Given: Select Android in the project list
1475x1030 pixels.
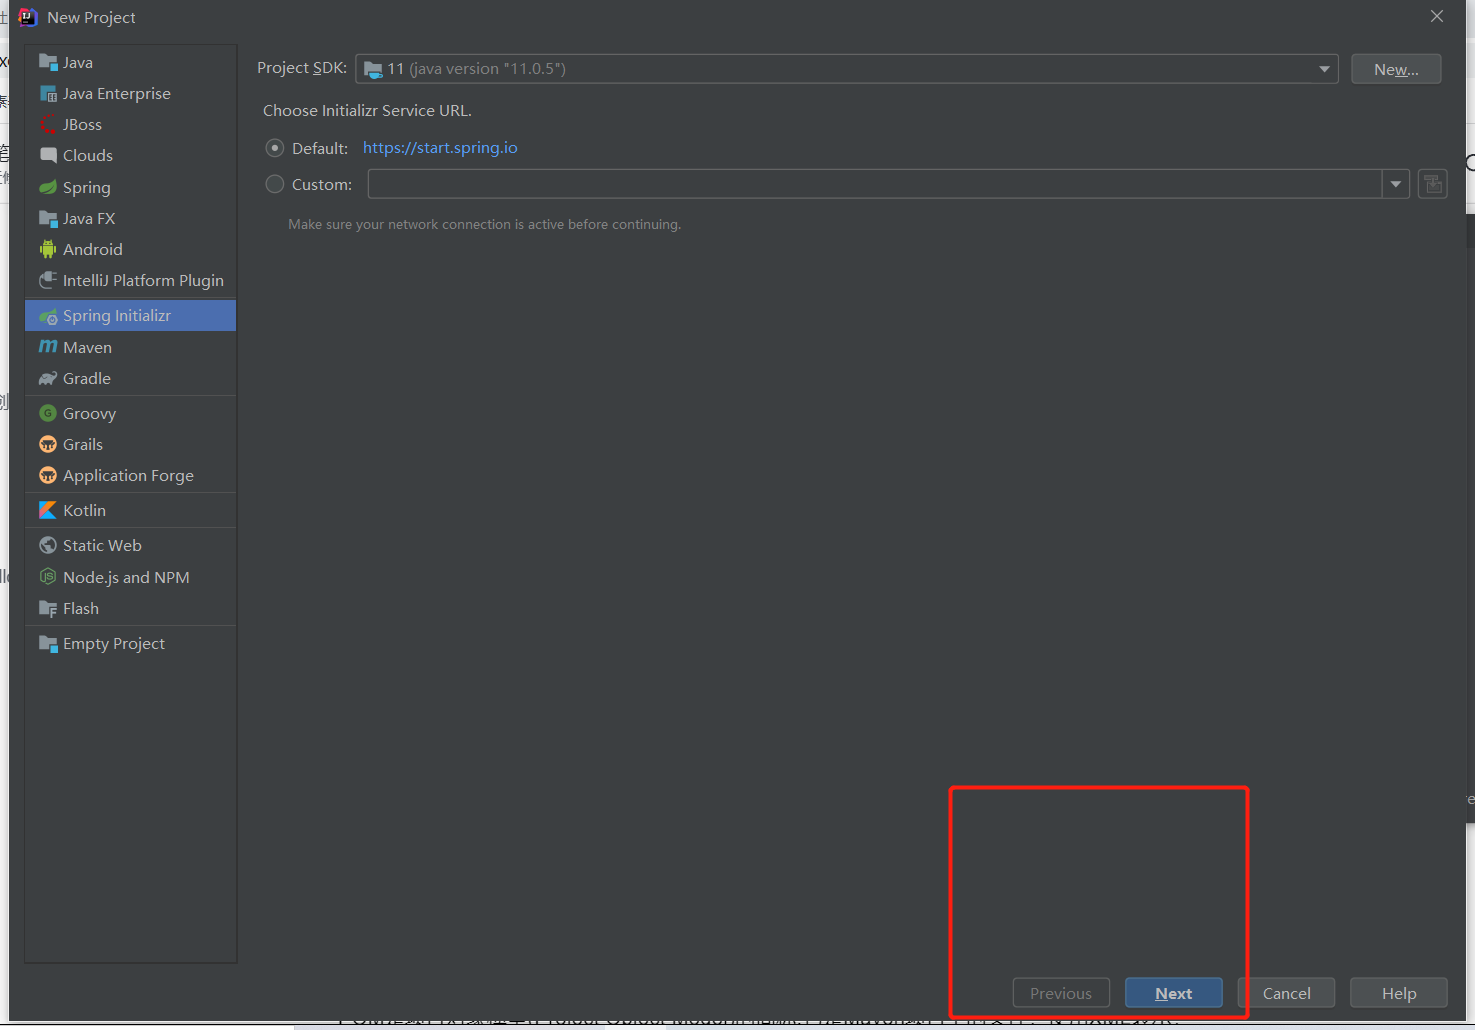Looking at the screenshot, I should pos(130,249).
